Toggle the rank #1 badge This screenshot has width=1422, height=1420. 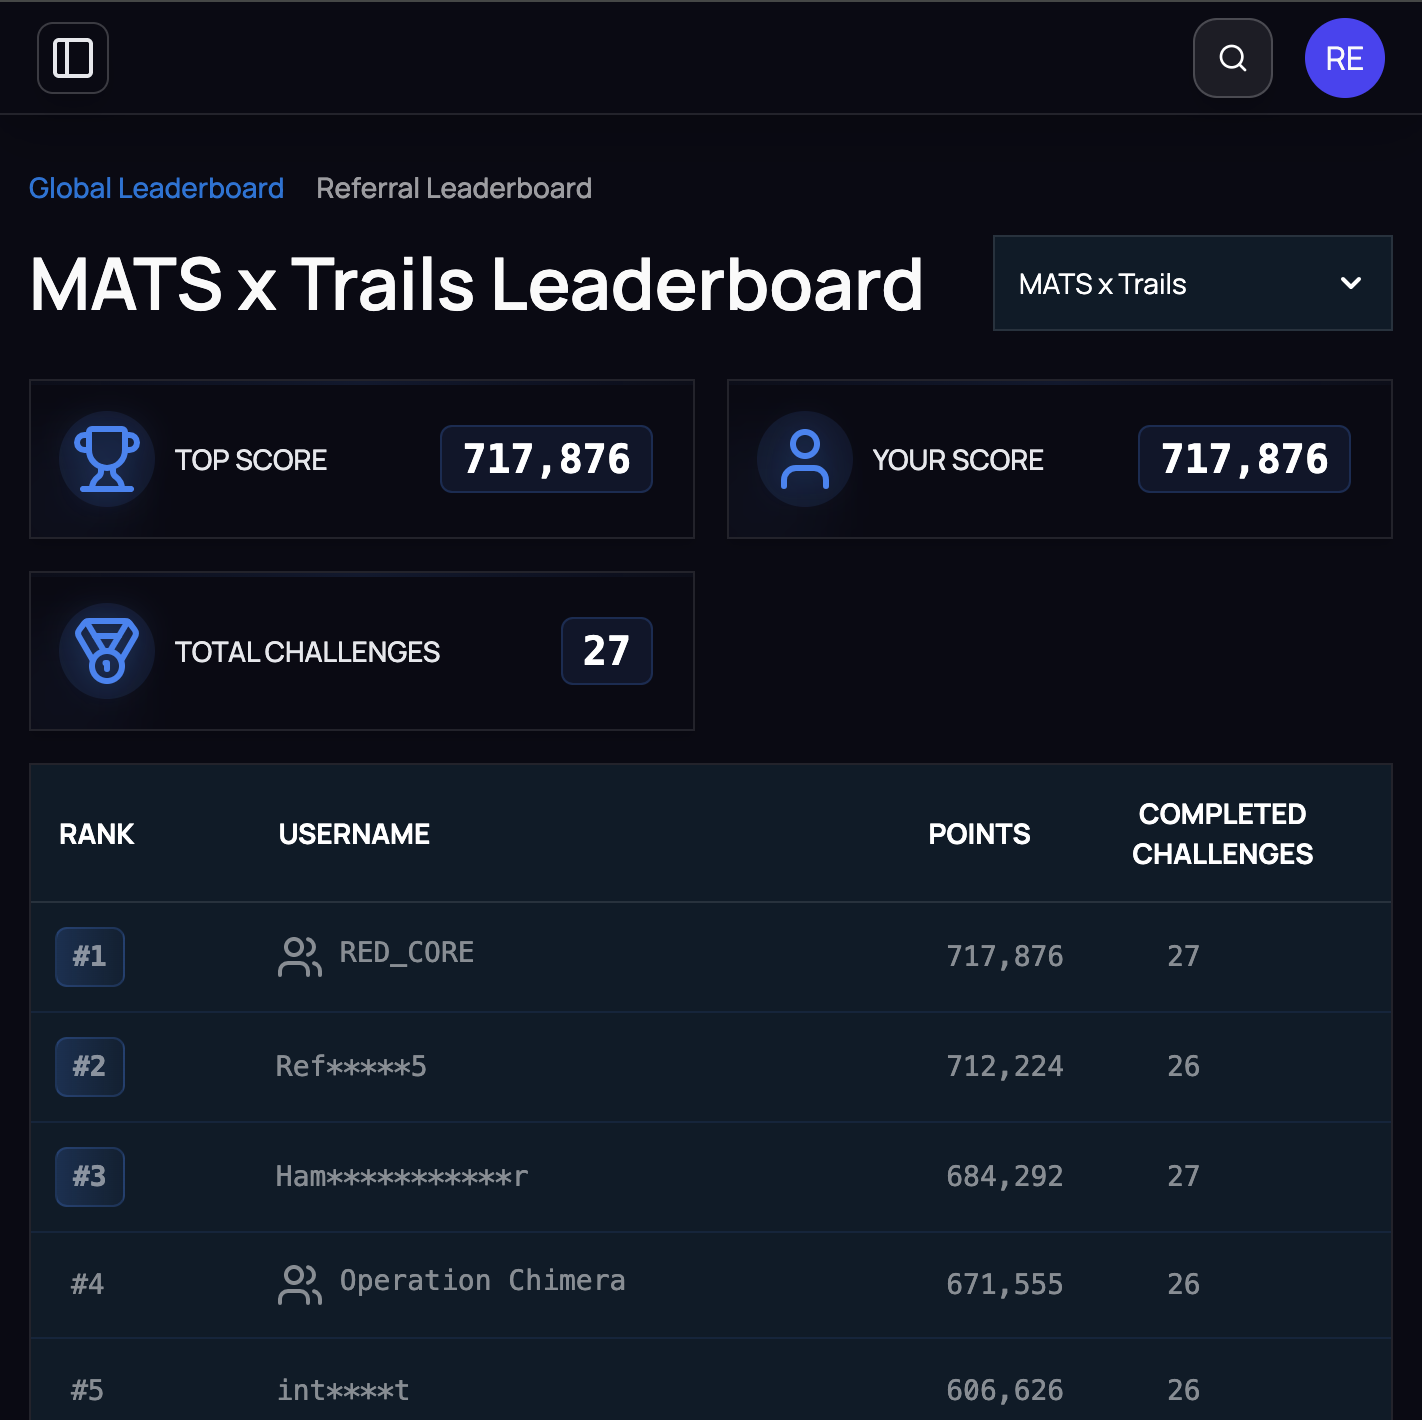pyautogui.click(x=89, y=956)
